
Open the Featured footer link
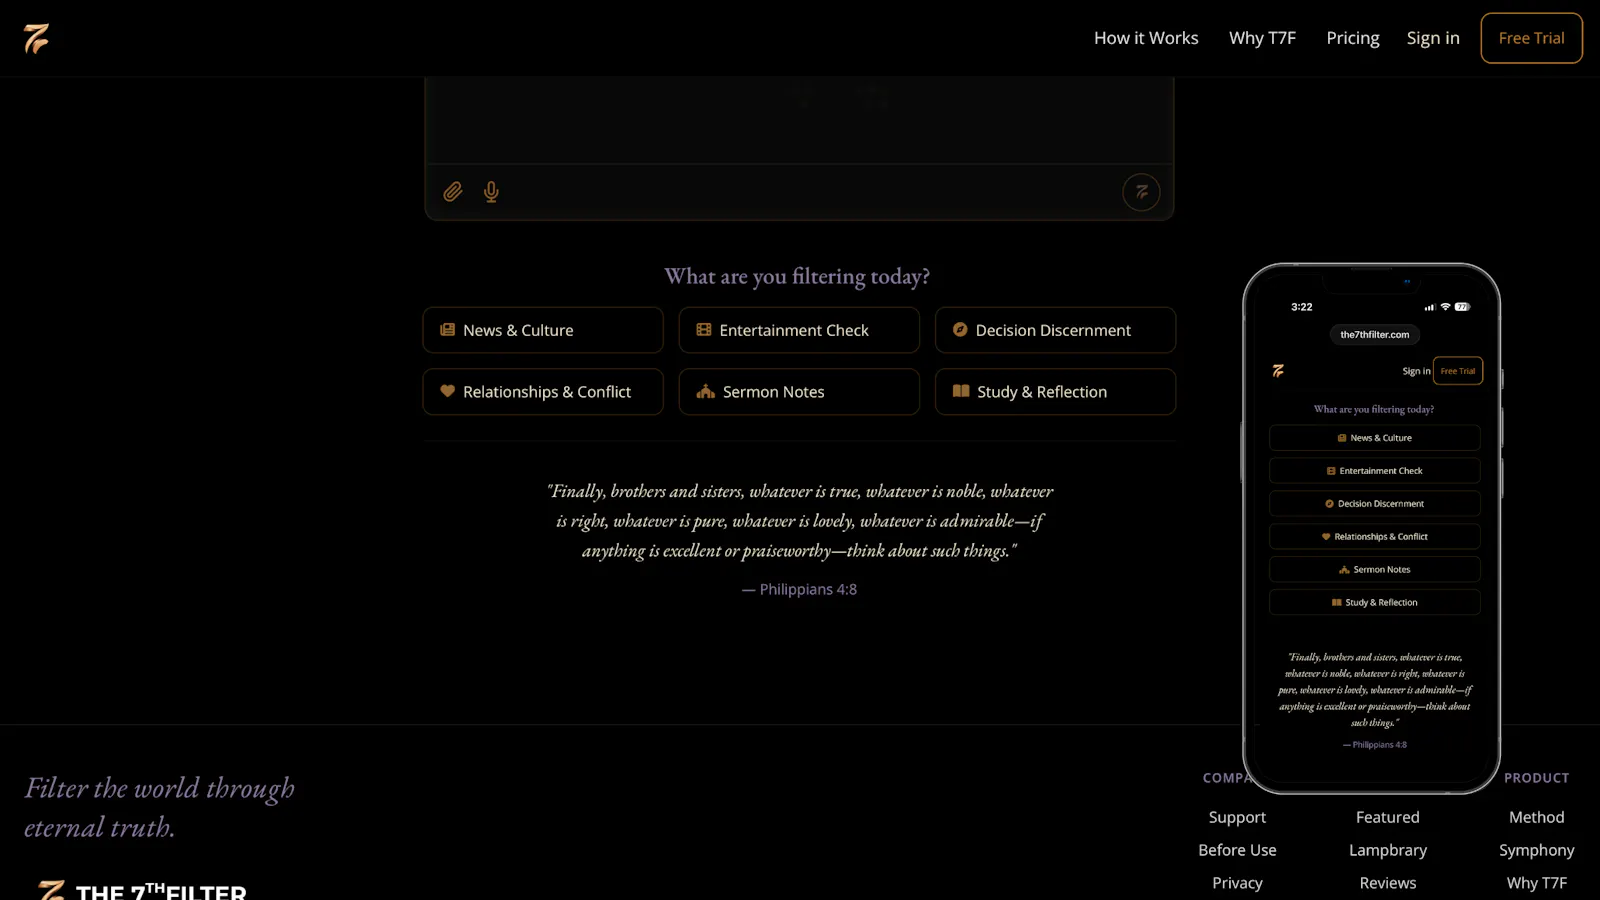(1387, 817)
